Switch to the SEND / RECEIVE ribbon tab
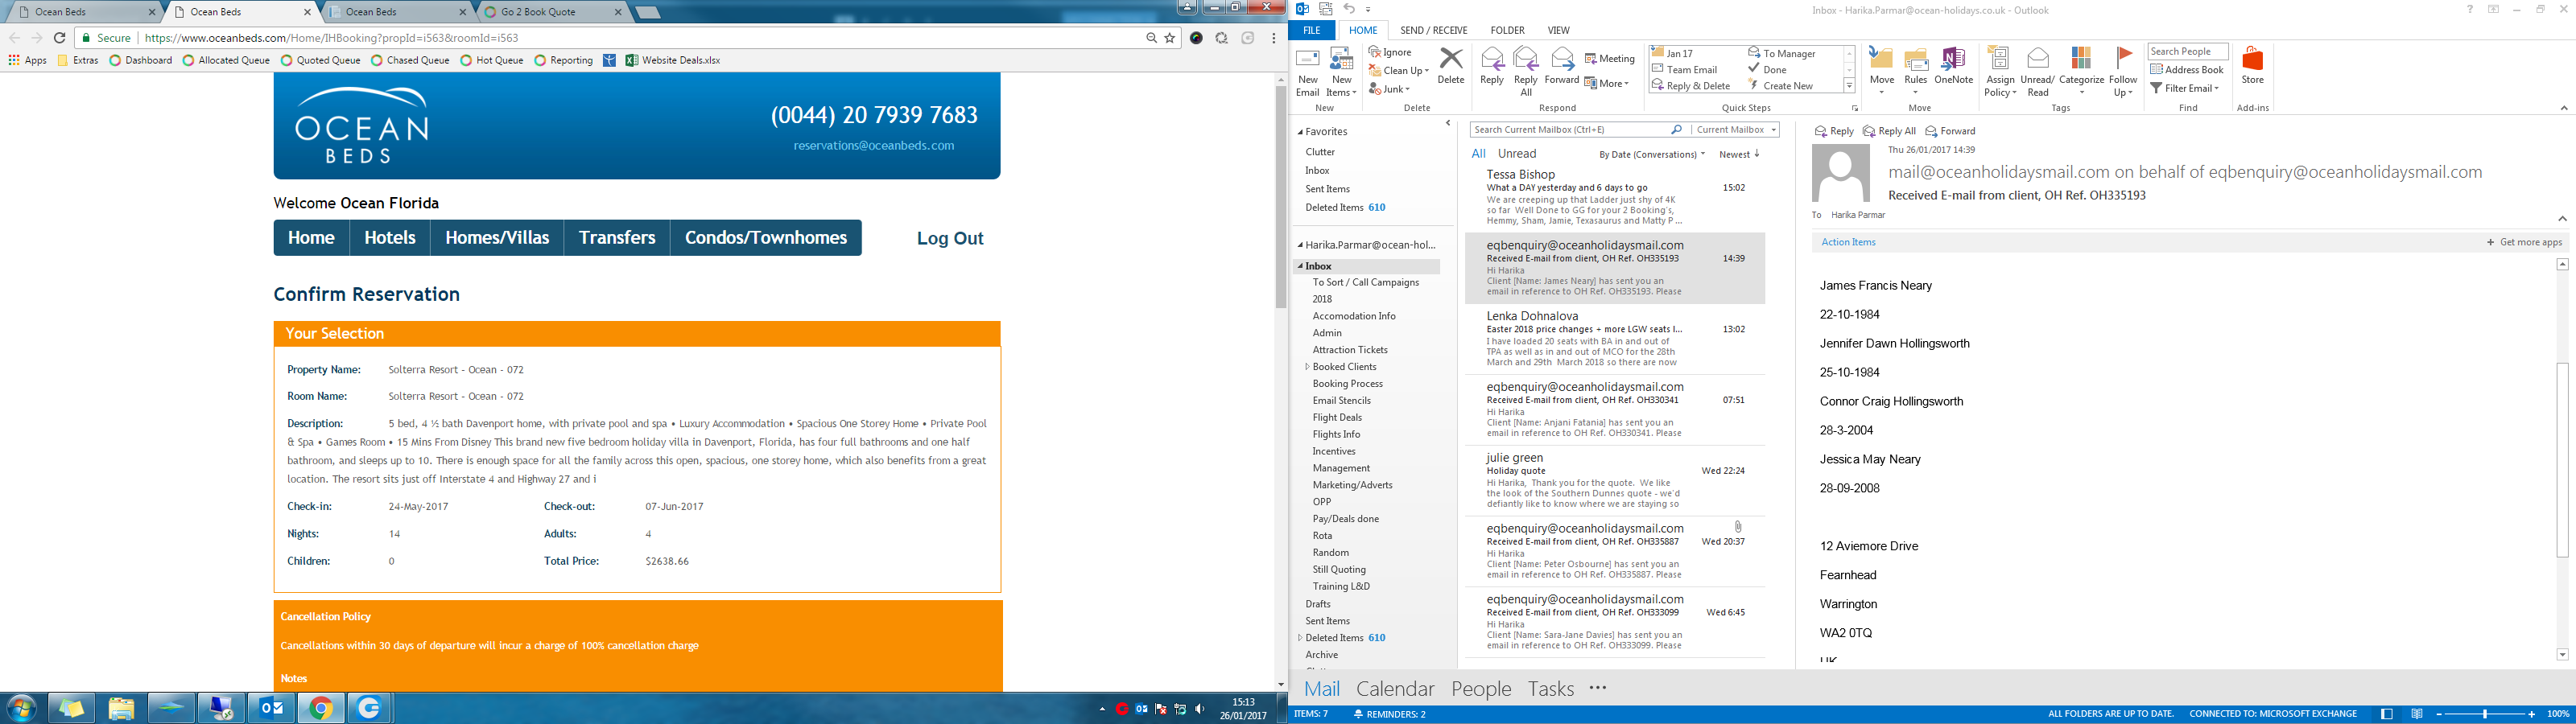This screenshot has height=724, width=2576. (1434, 30)
